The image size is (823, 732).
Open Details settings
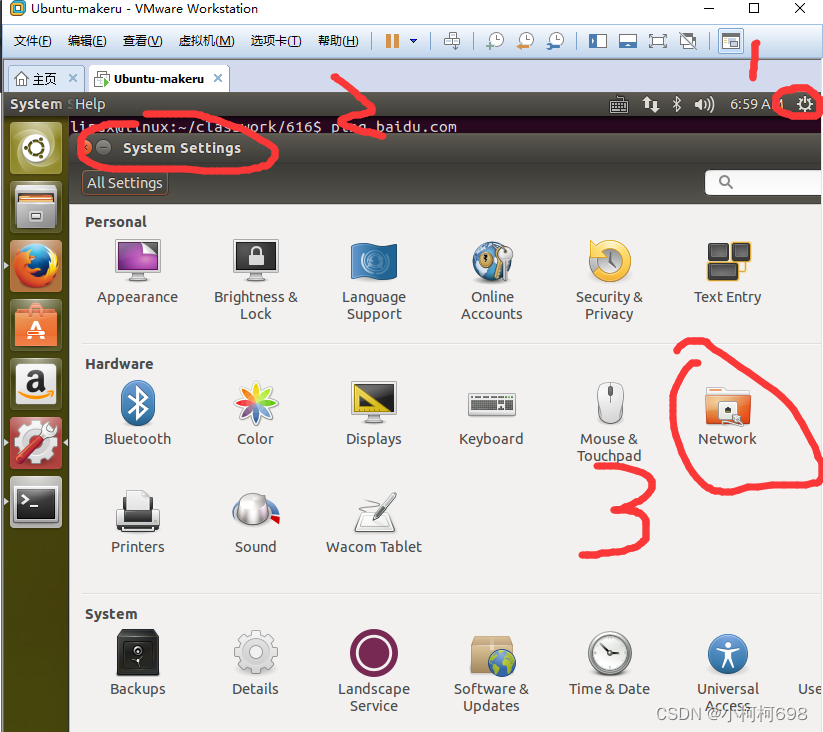[x=256, y=663]
